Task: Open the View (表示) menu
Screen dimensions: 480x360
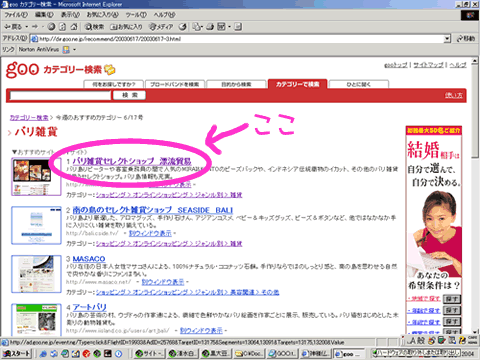Action: (x=70, y=15)
